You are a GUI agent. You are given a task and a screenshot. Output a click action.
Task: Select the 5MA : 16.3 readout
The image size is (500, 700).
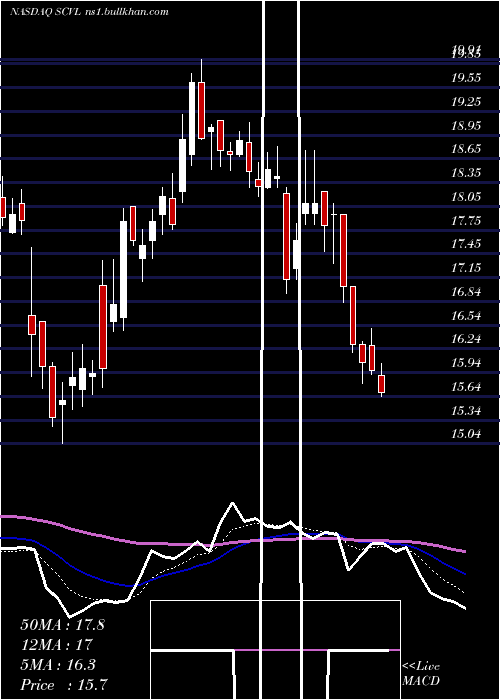(58, 665)
